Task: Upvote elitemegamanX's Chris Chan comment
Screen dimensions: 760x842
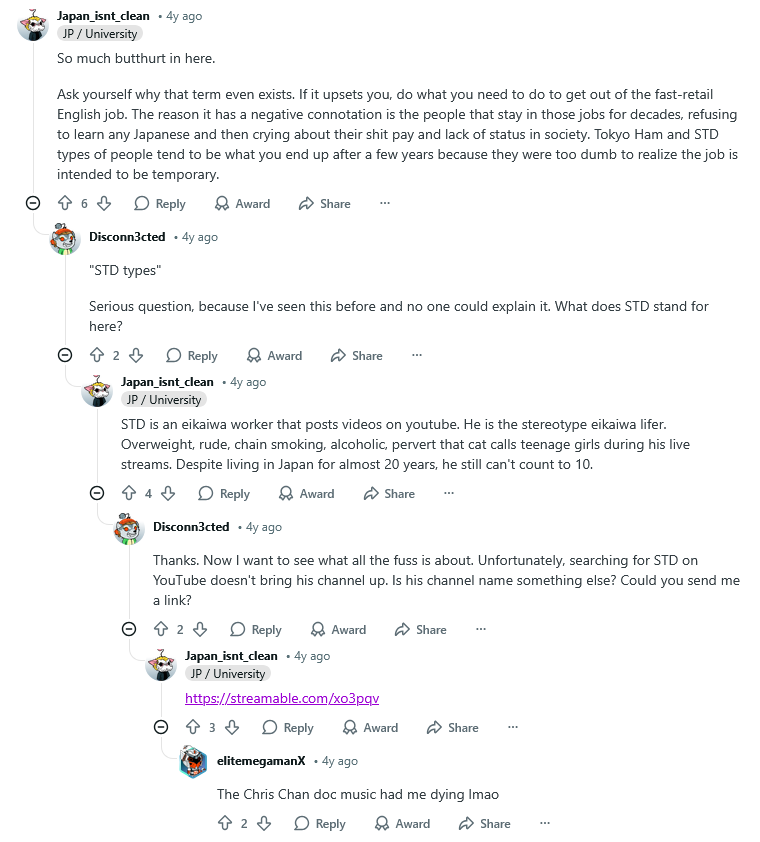Action: tap(225, 823)
